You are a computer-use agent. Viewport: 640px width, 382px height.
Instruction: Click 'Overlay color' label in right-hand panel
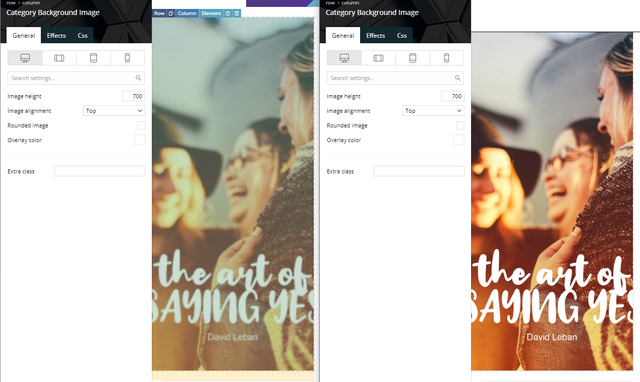[344, 140]
